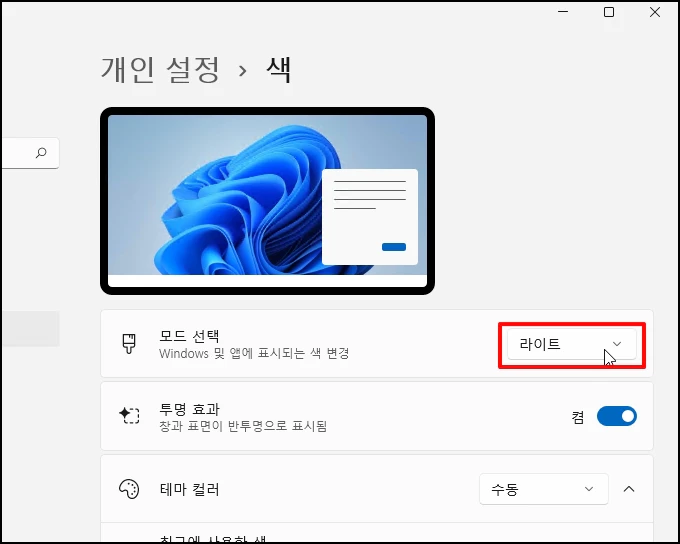Click the 색 breadcrumb title

click(x=278, y=69)
